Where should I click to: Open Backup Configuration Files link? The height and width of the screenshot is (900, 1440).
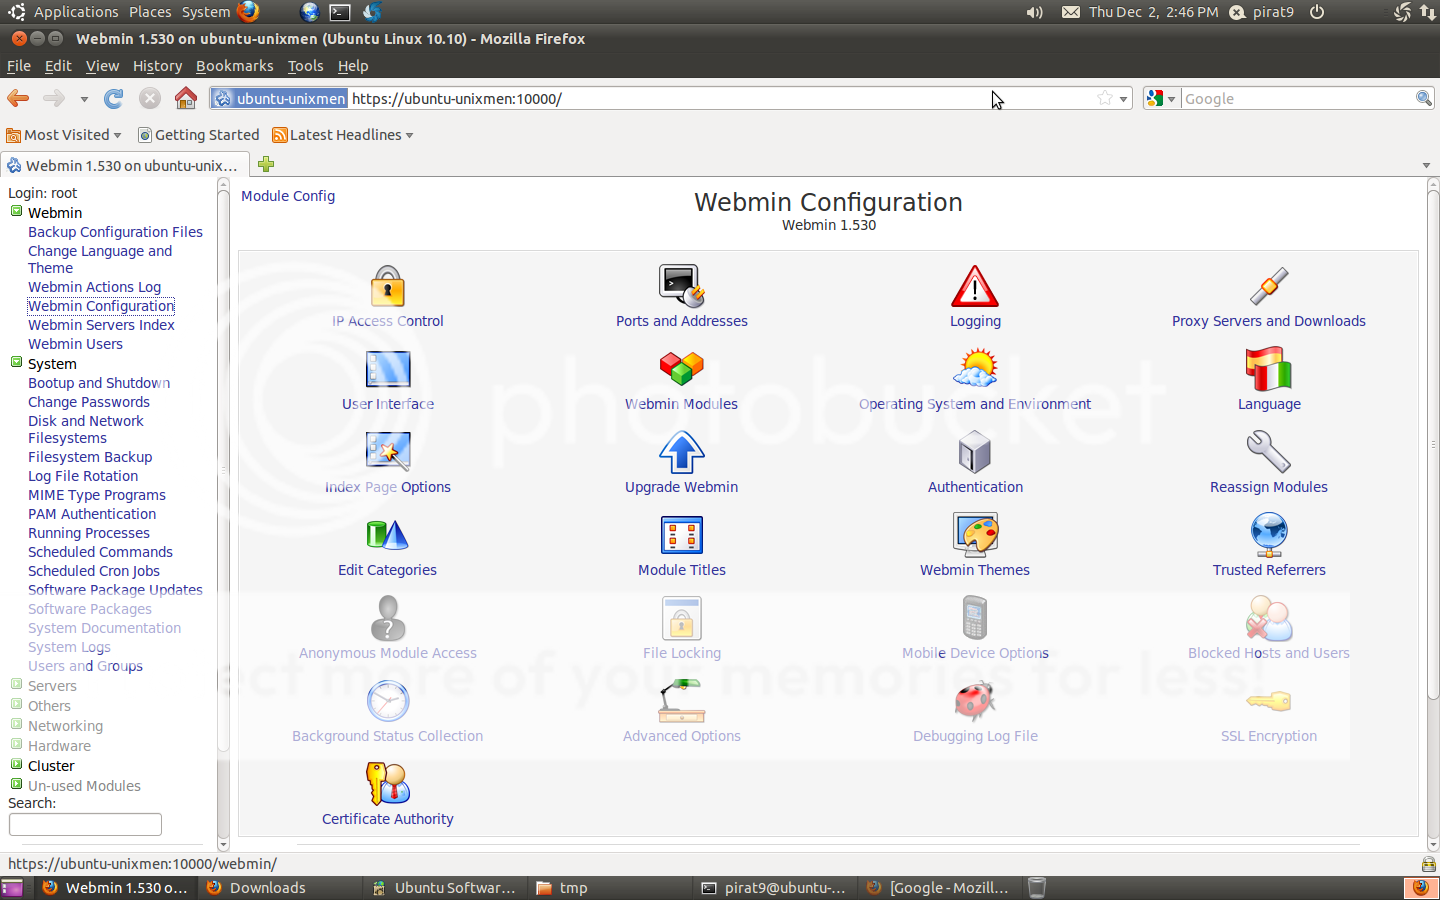[x=115, y=232]
